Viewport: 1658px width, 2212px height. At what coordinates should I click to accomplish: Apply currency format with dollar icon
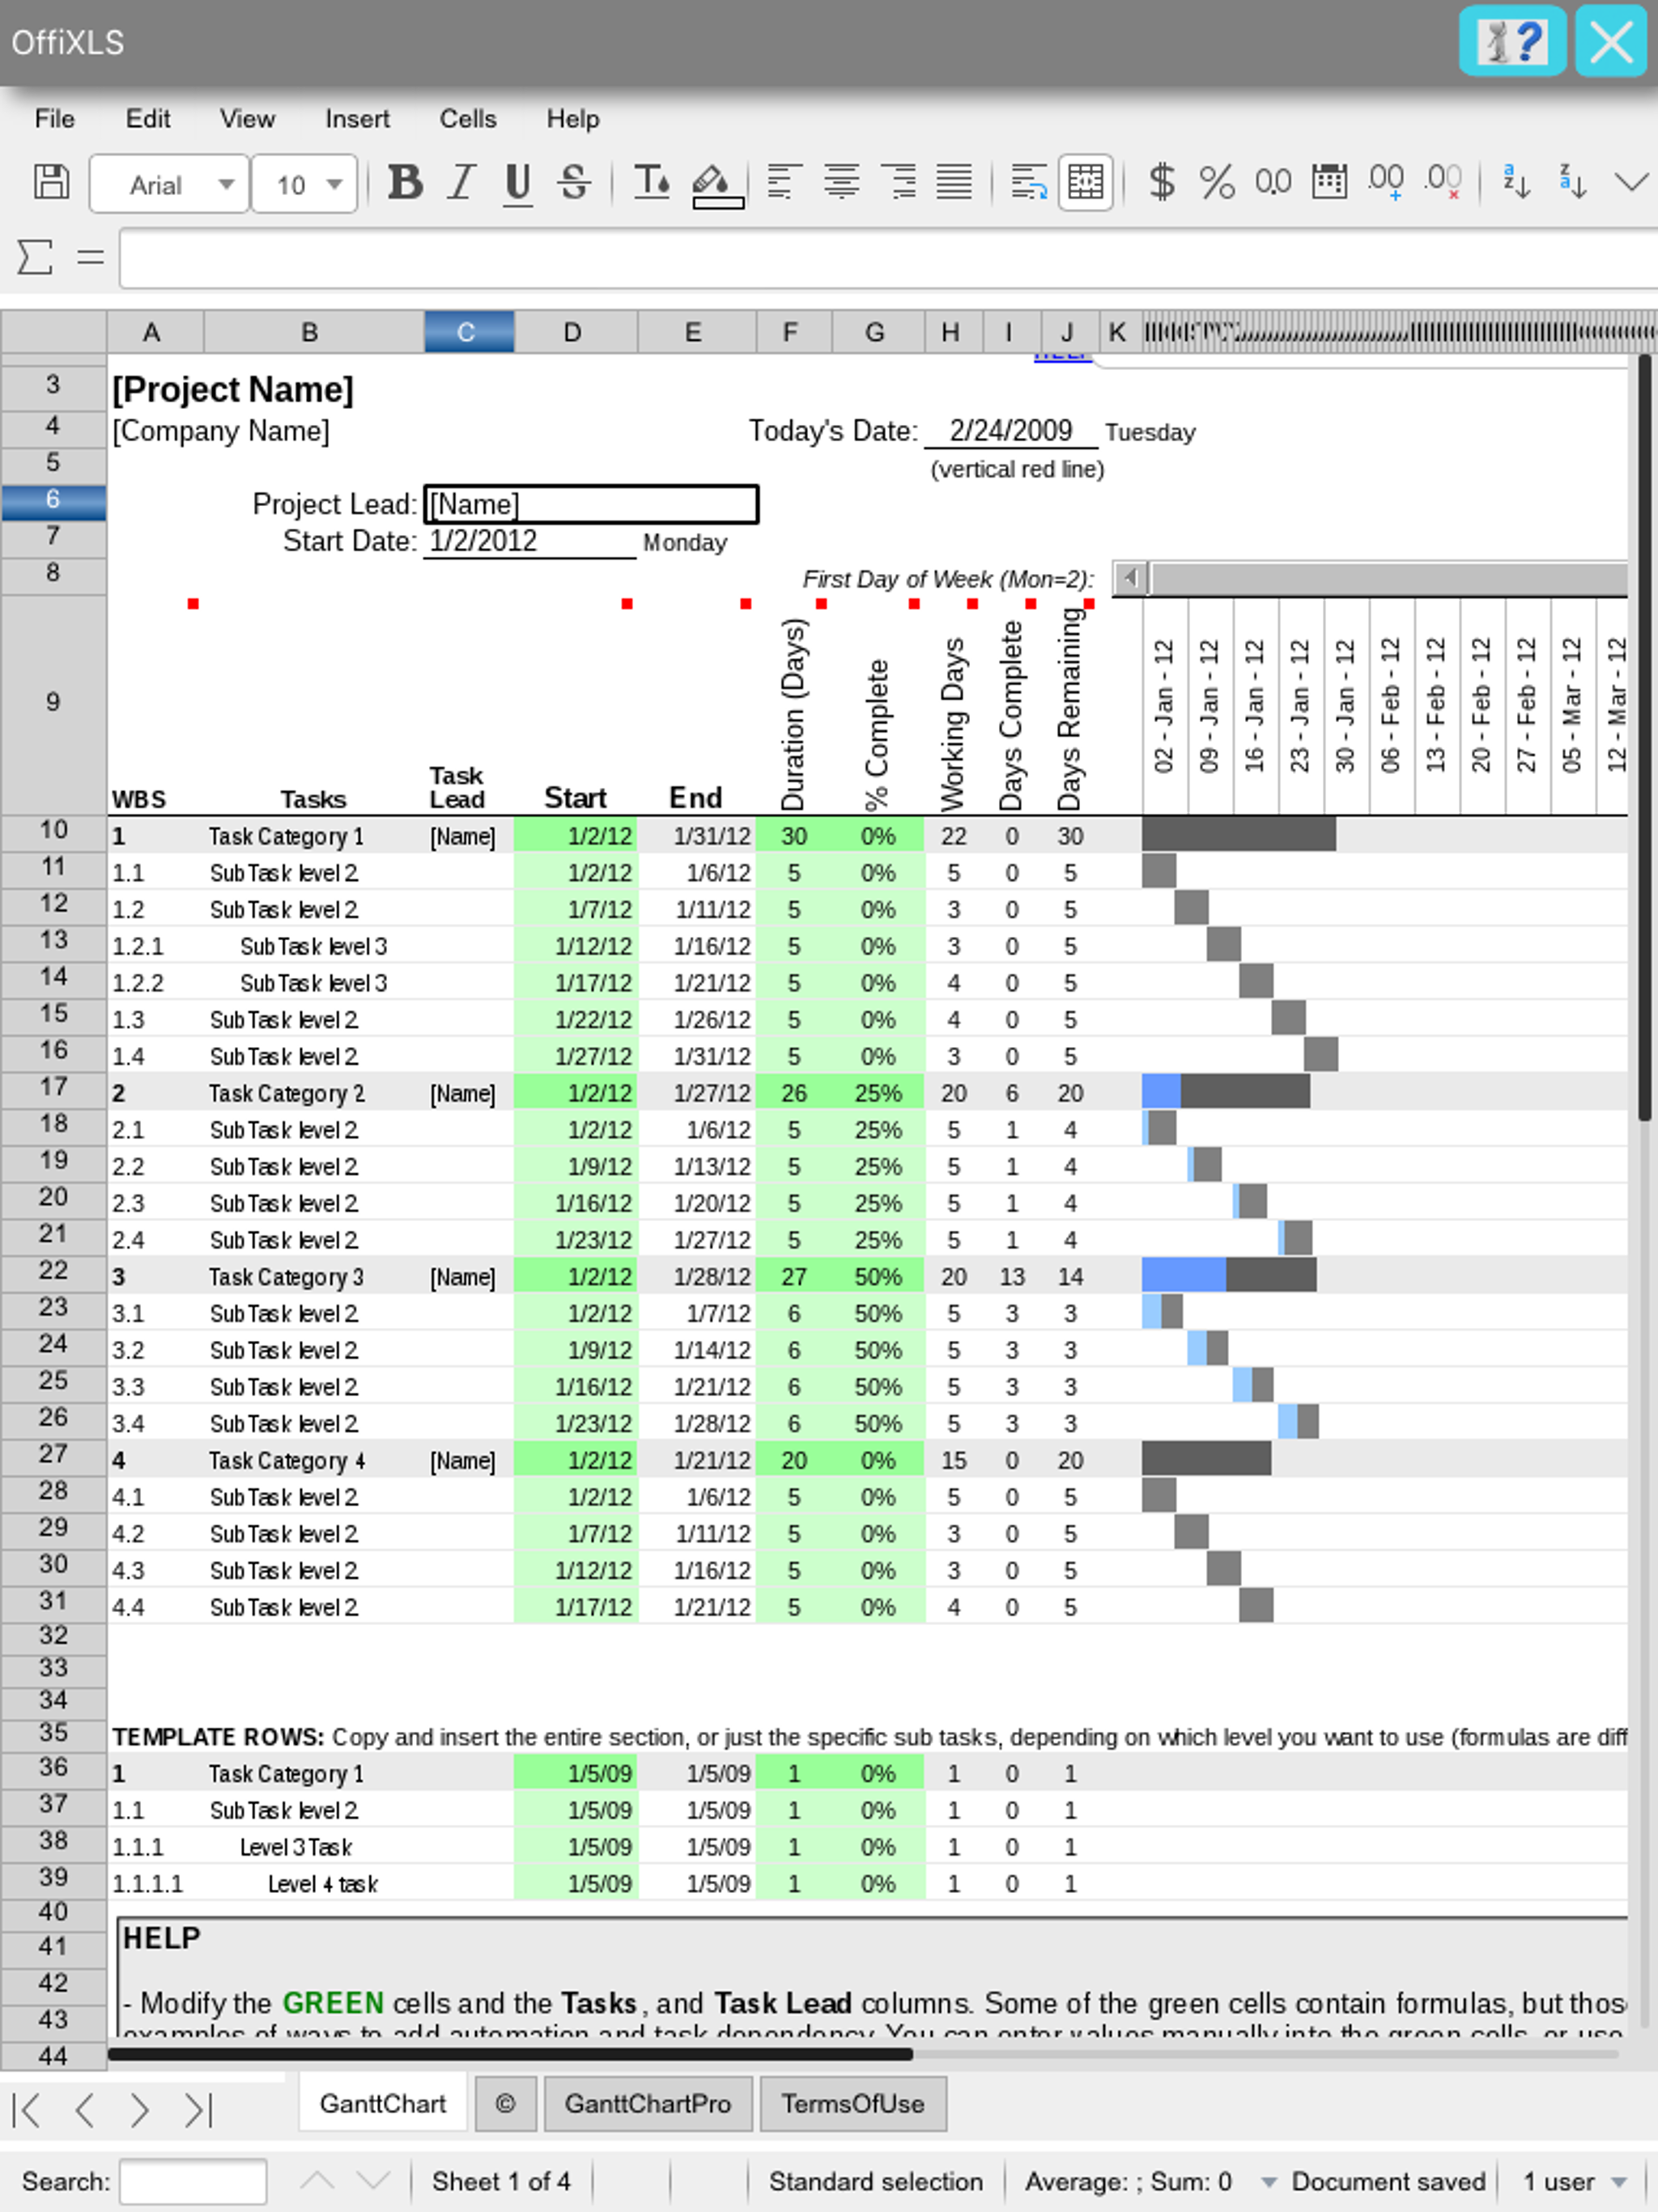[x=1161, y=183]
